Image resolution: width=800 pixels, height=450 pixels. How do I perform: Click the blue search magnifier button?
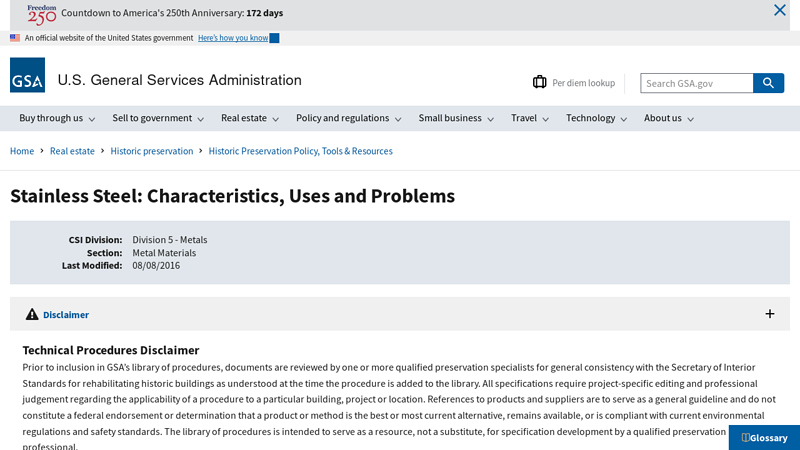point(768,83)
